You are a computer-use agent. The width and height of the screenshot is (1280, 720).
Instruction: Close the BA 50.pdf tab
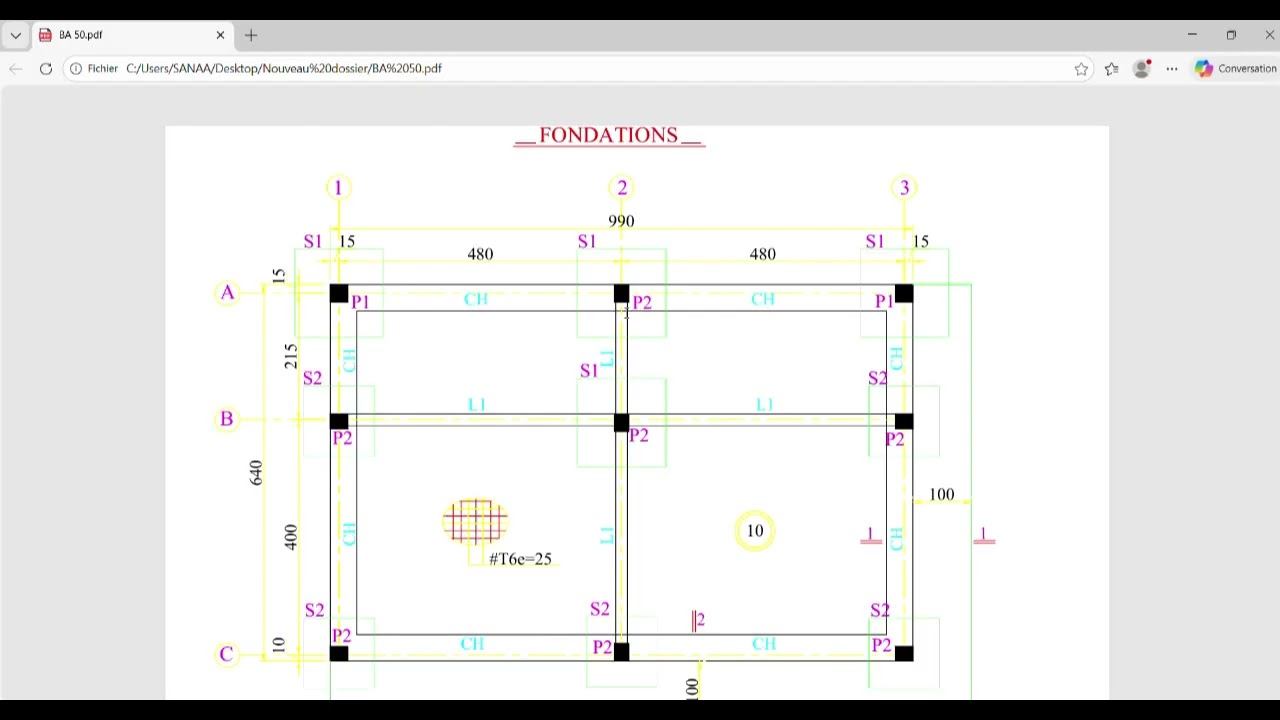pos(220,35)
